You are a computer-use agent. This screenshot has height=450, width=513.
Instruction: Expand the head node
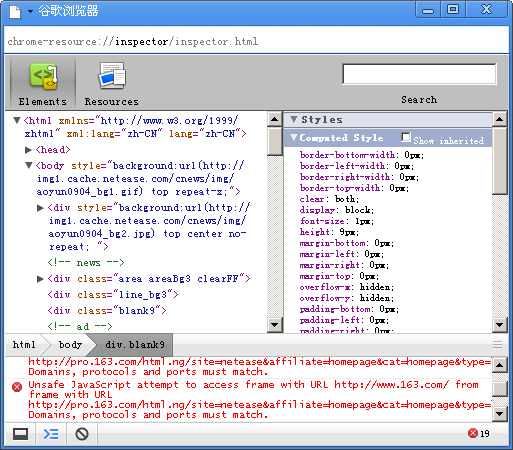tap(28, 150)
